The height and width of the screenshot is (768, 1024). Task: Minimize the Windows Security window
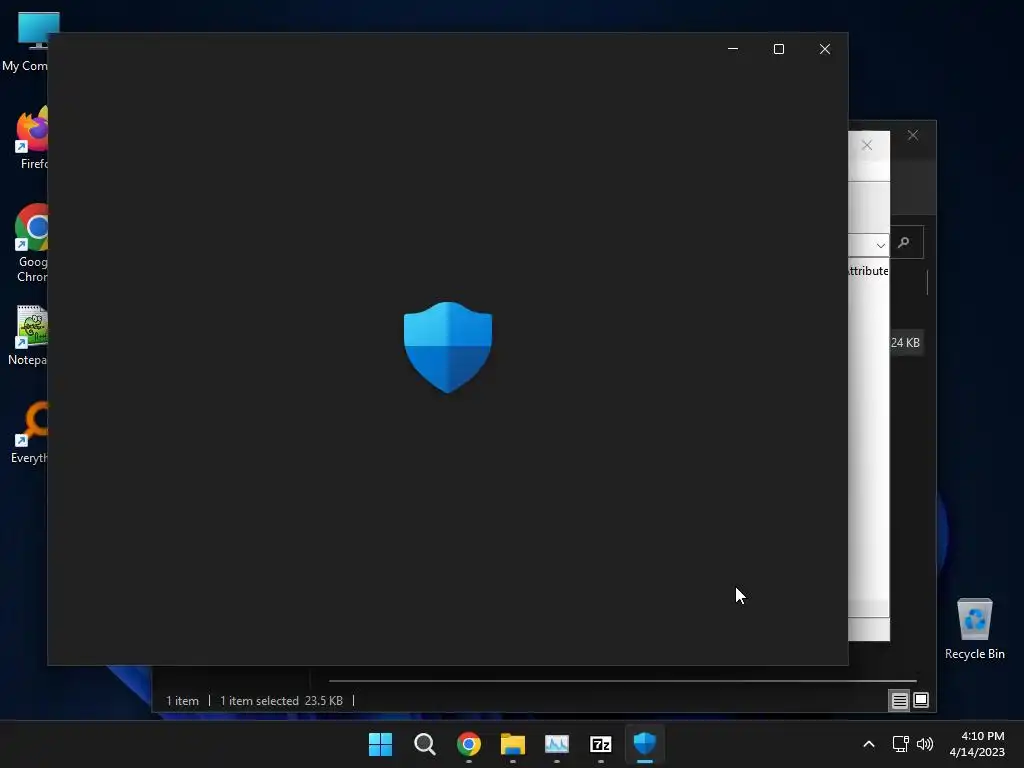(x=733, y=49)
